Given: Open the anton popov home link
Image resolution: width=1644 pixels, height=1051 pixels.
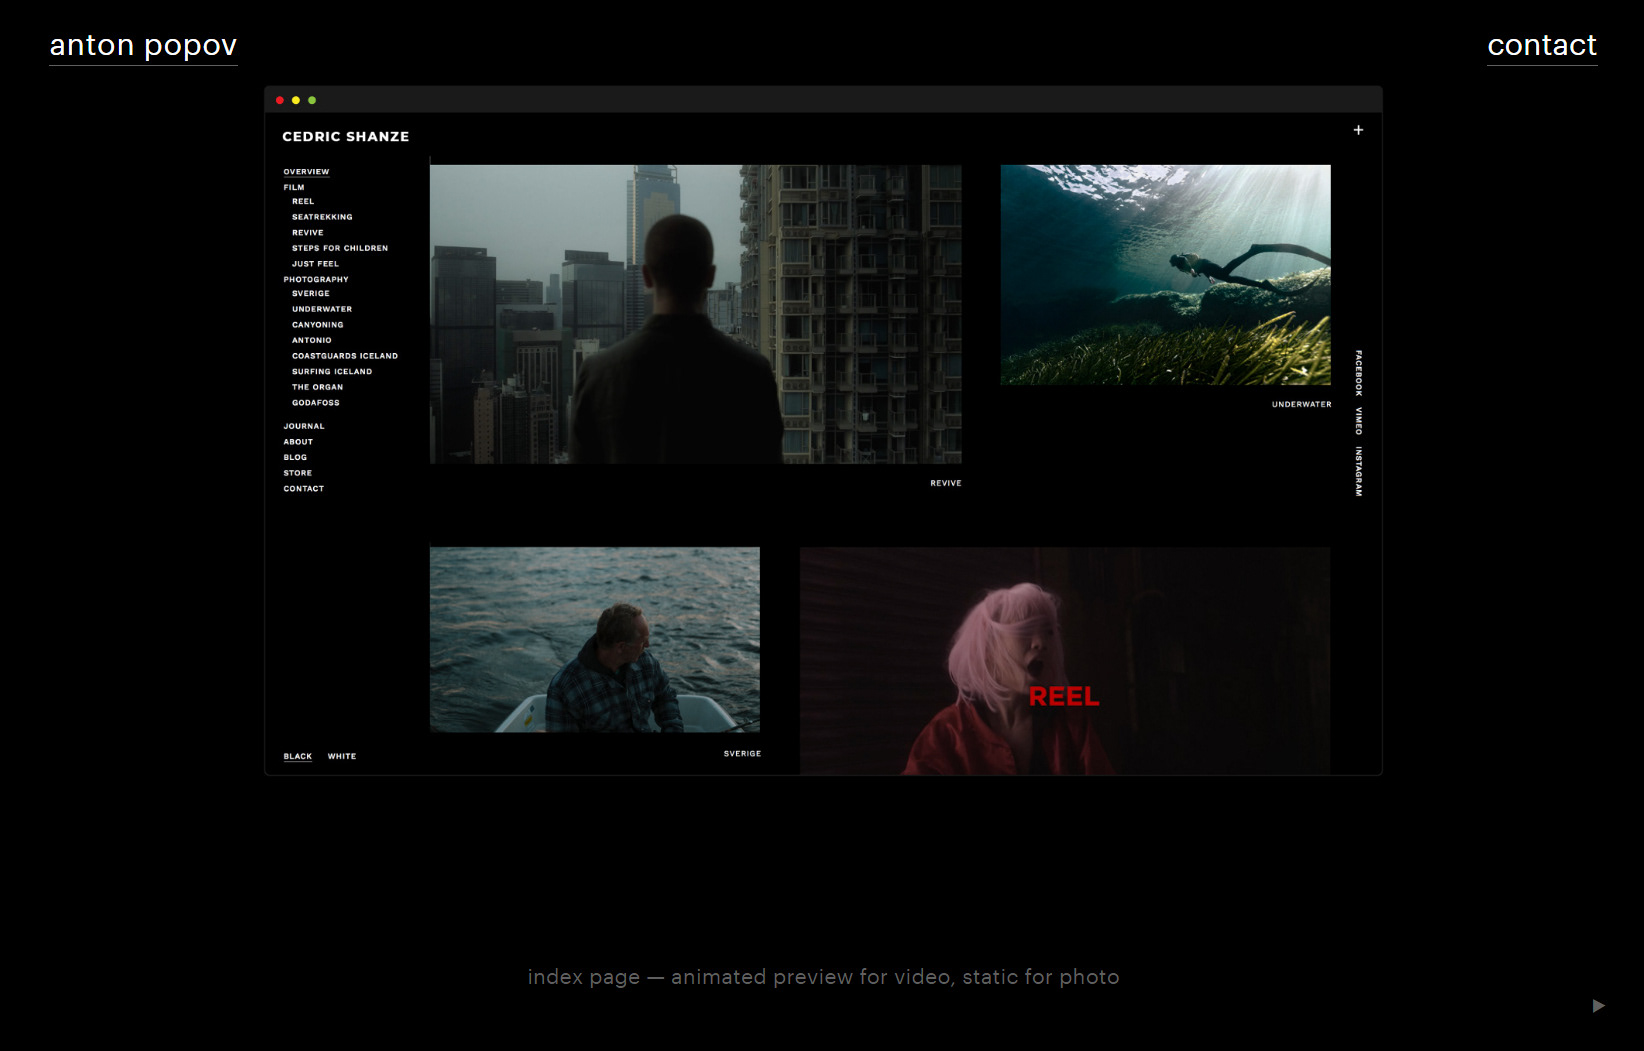Looking at the screenshot, I should click(143, 46).
